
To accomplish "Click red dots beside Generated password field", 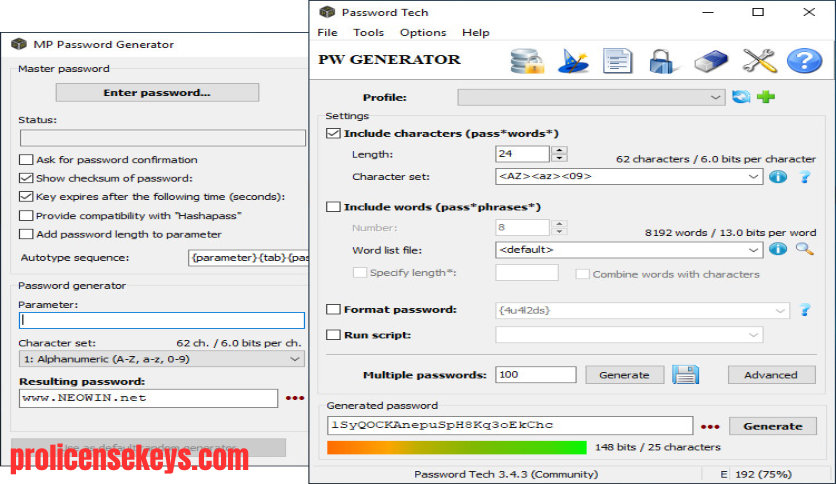I will [710, 426].
